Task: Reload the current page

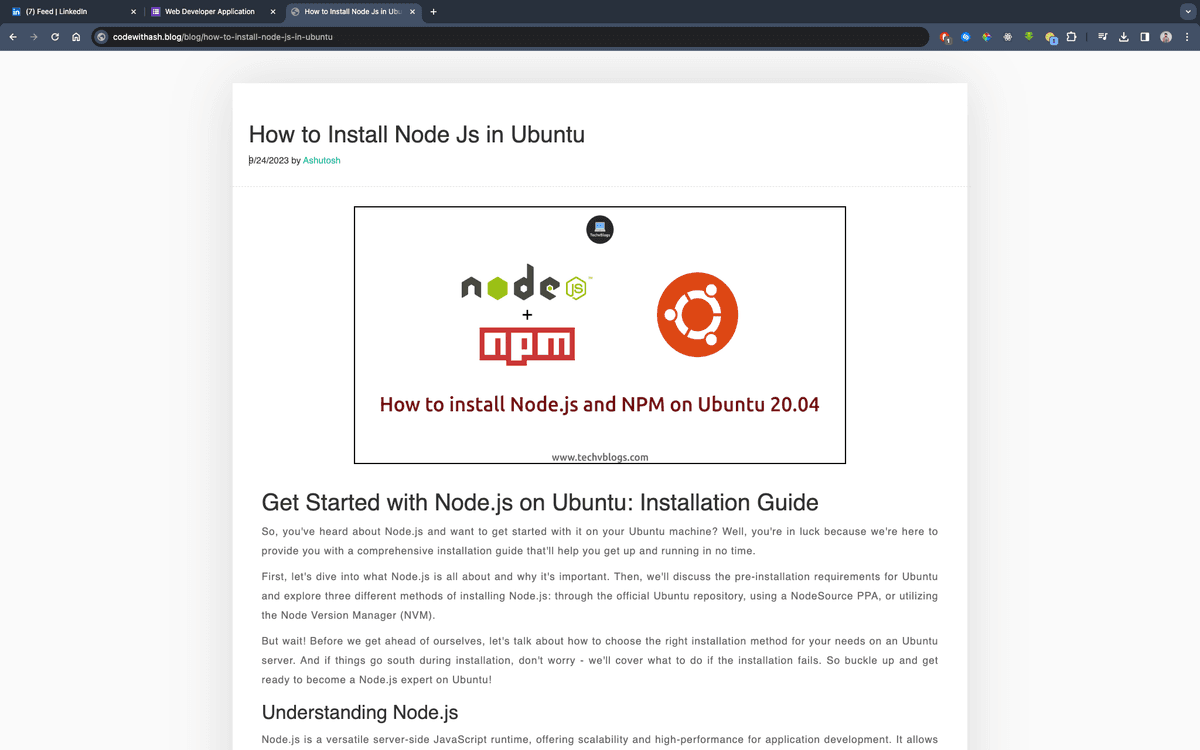Action: pyautogui.click(x=55, y=37)
